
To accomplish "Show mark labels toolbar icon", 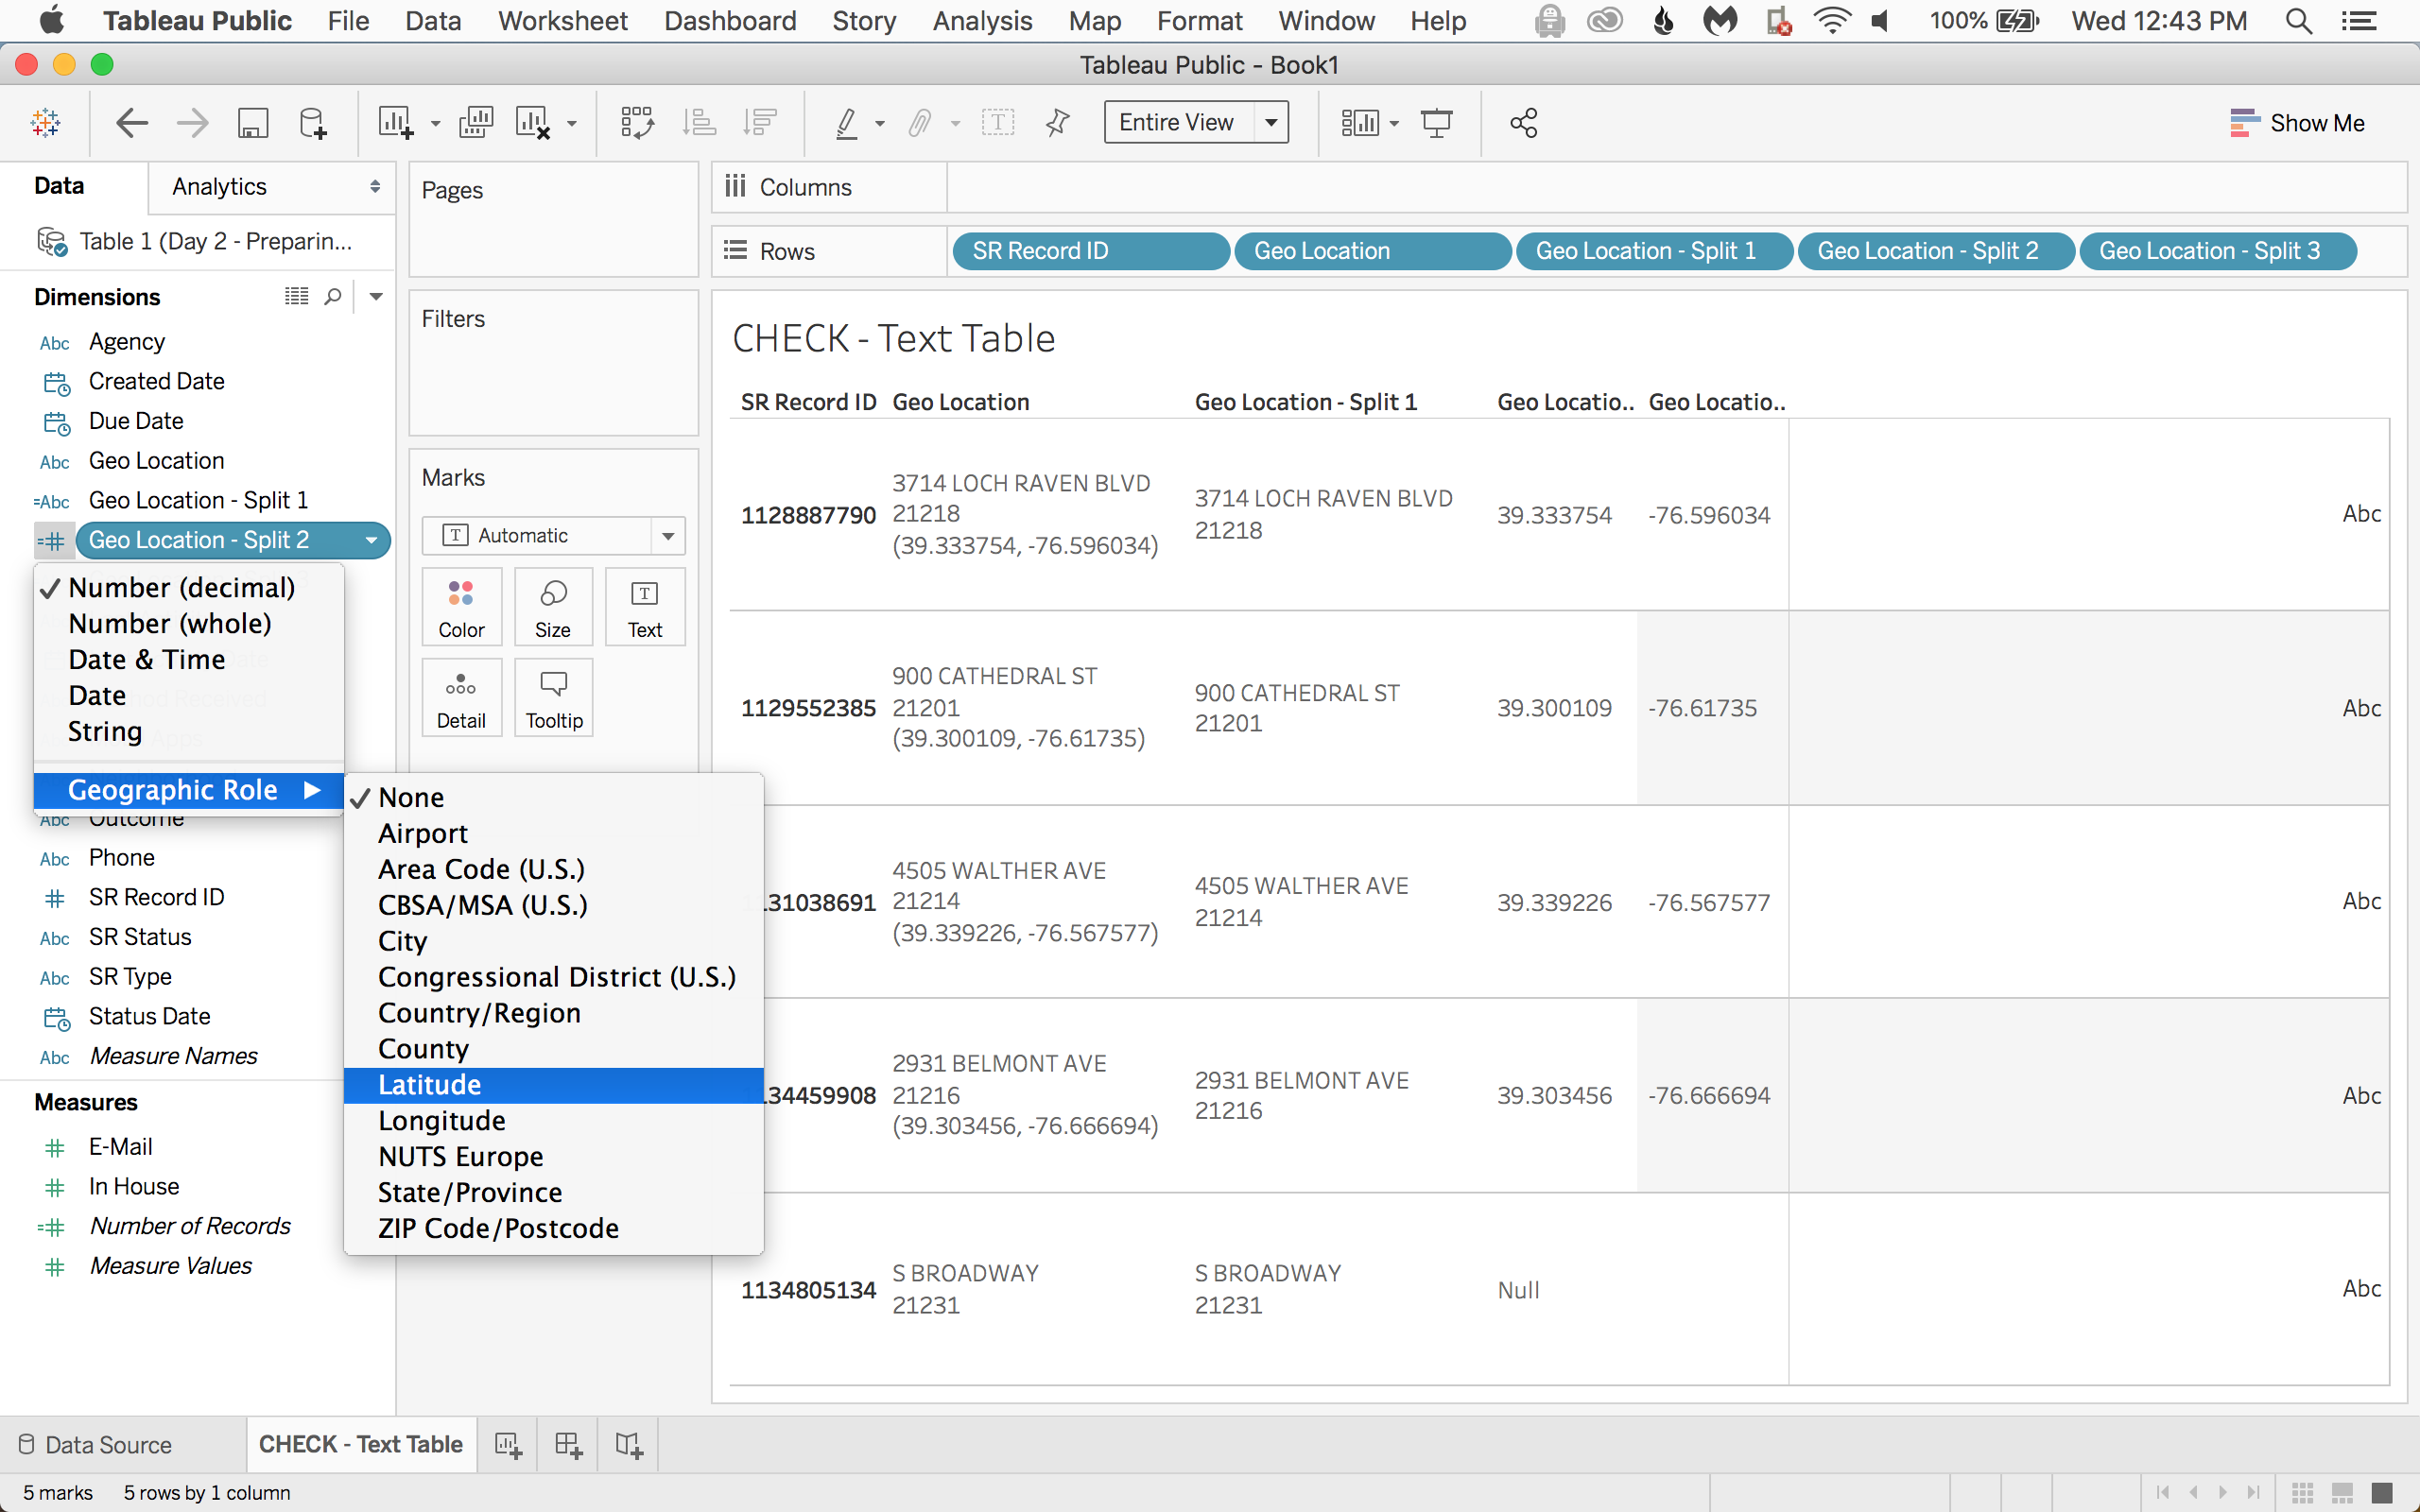I will 998,123.
